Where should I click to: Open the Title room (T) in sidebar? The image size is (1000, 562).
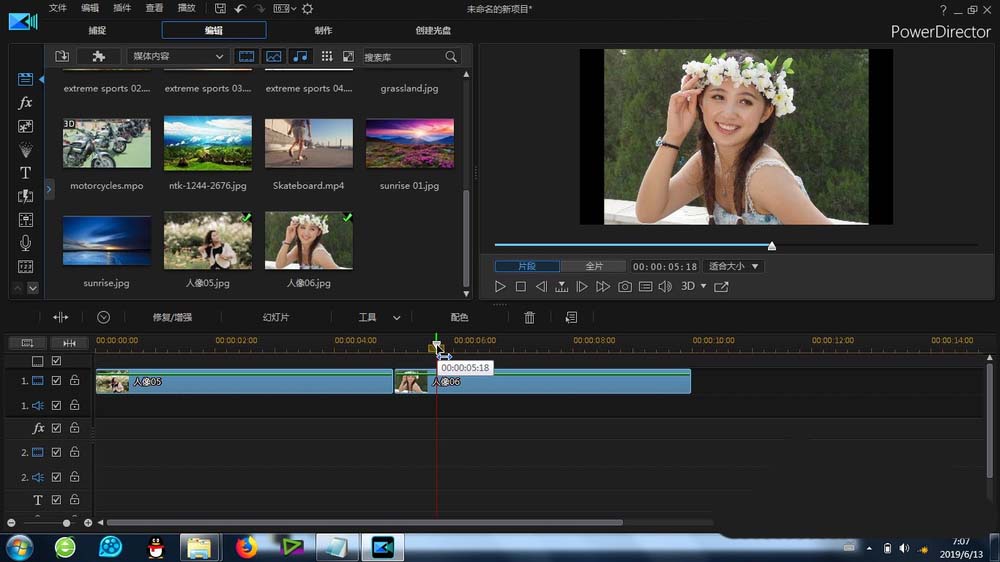point(26,173)
